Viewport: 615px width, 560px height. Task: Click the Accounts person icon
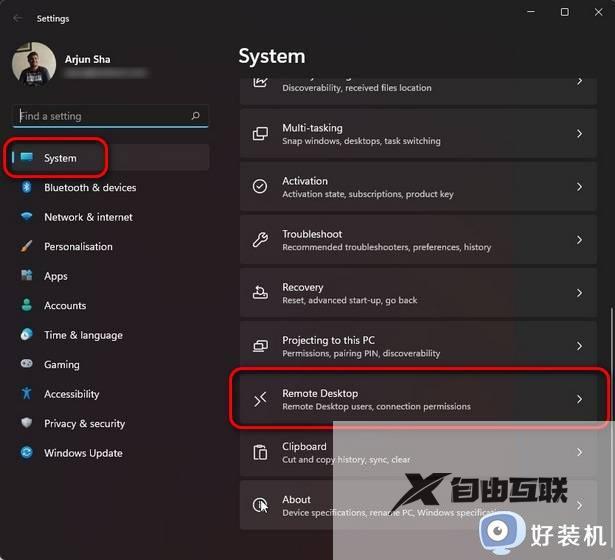click(27, 305)
